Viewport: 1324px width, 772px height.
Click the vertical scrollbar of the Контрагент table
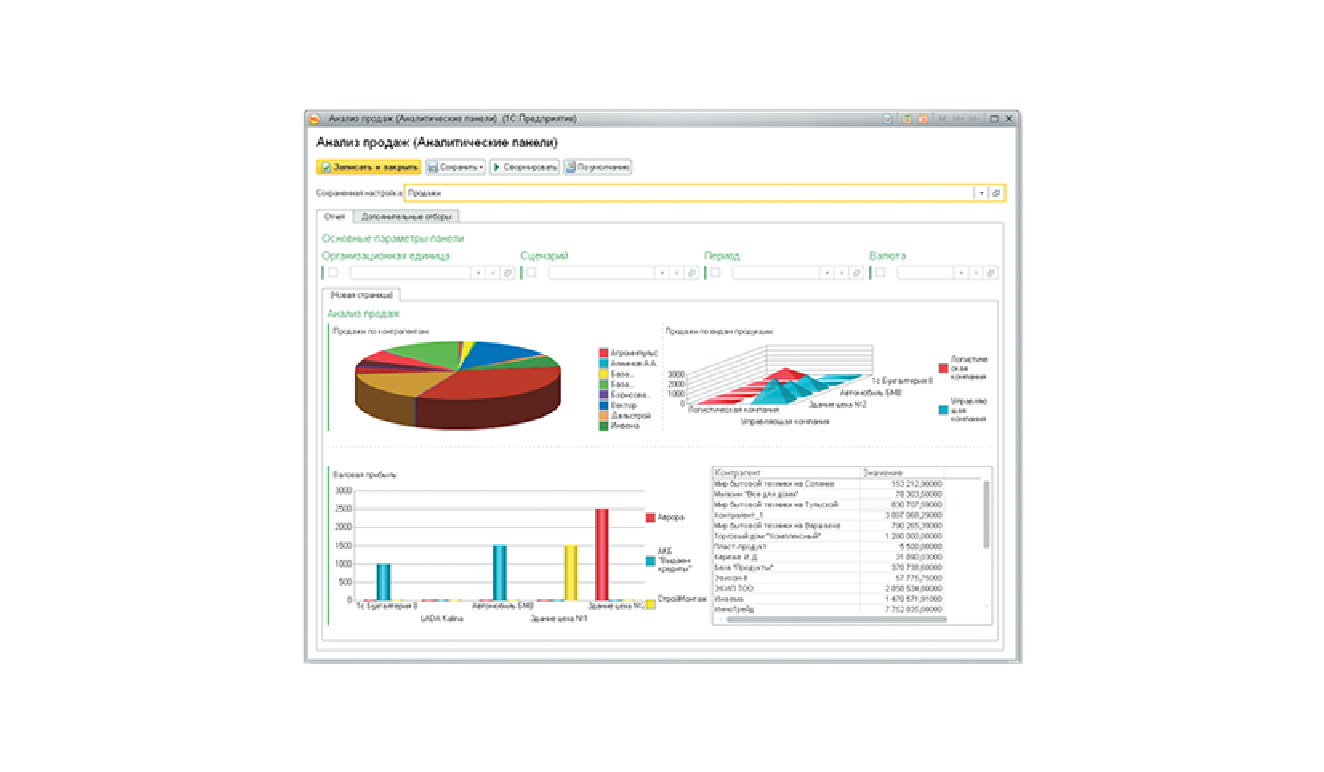(x=987, y=540)
